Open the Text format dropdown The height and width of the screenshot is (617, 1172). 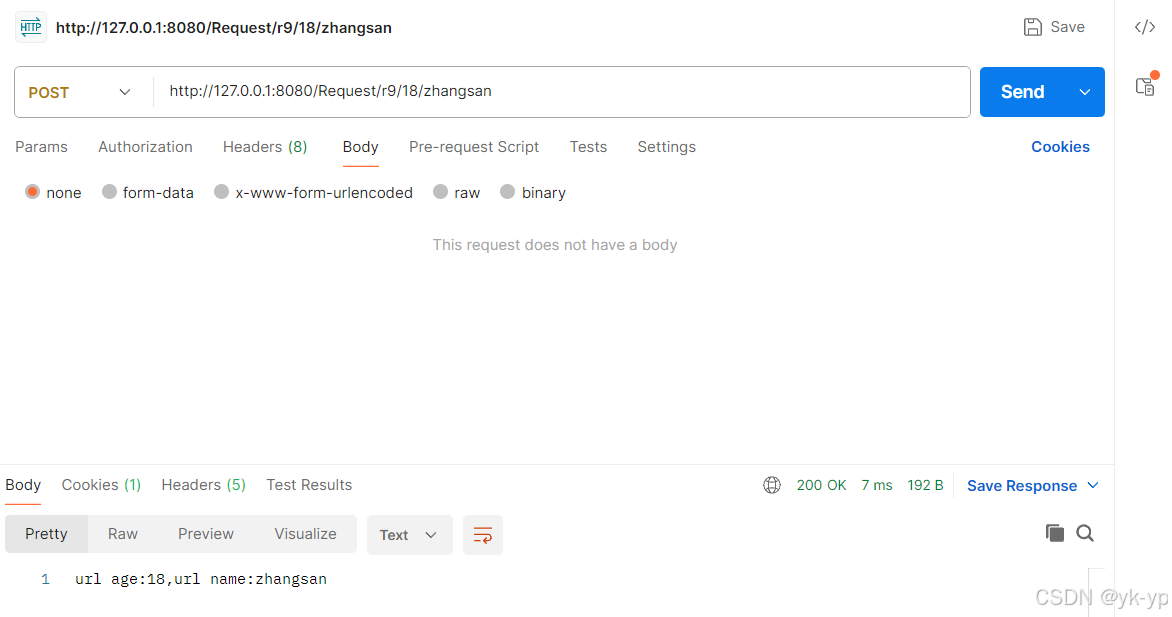click(409, 535)
